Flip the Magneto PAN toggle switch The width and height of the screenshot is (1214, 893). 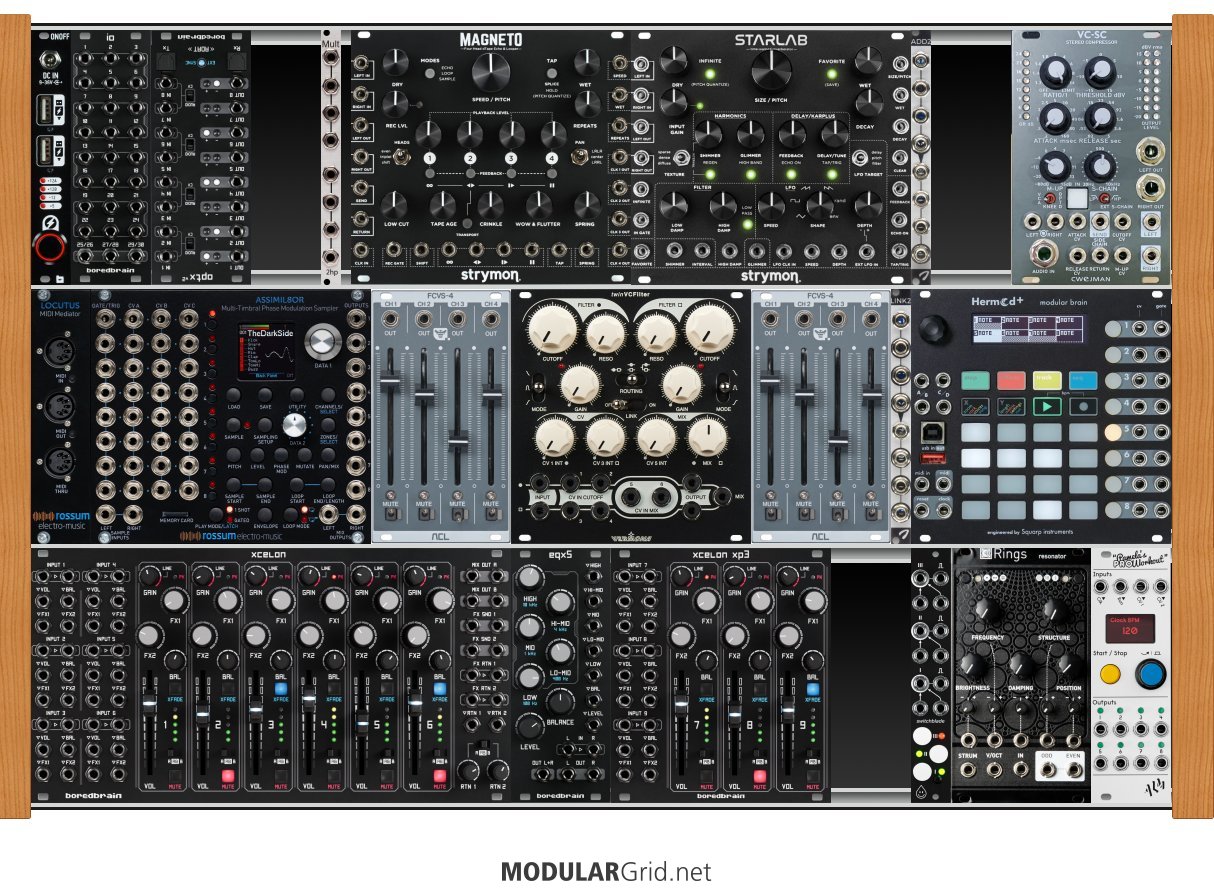click(x=582, y=159)
